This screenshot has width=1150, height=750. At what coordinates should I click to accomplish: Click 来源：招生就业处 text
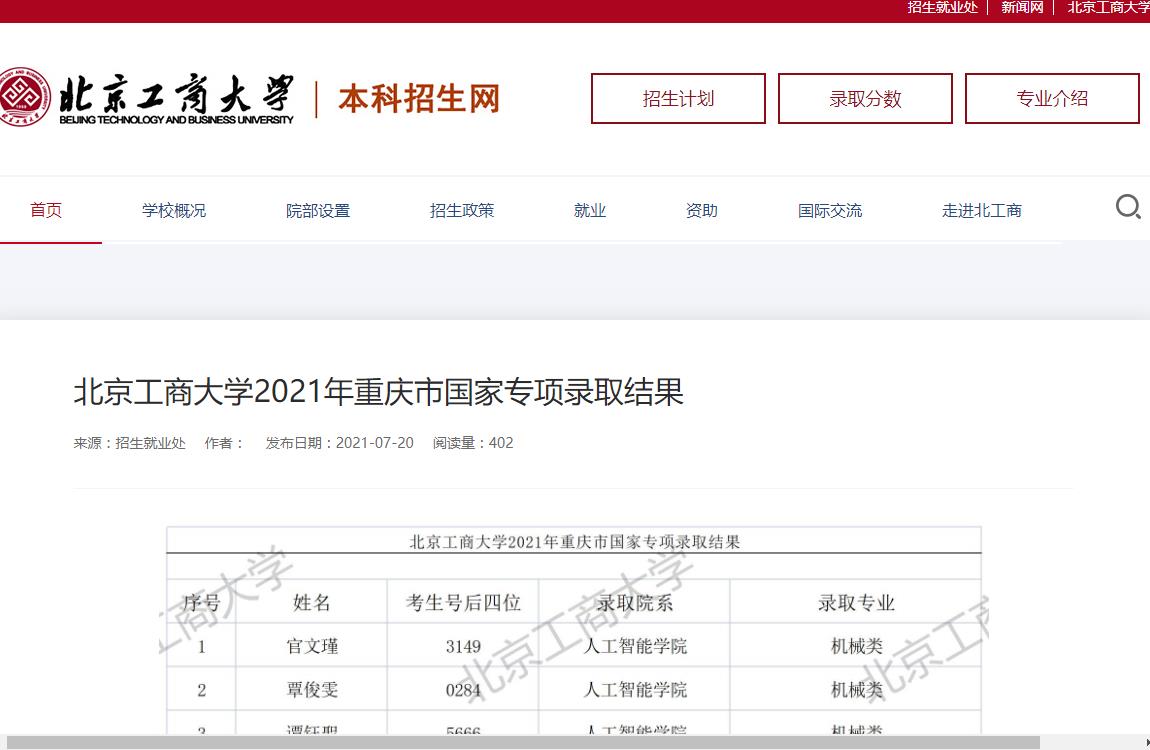130,443
